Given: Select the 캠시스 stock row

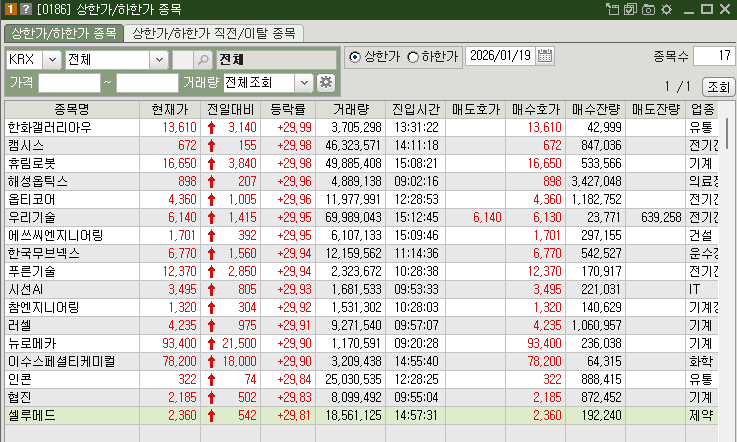Looking at the screenshot, I should tap(361, 145).
